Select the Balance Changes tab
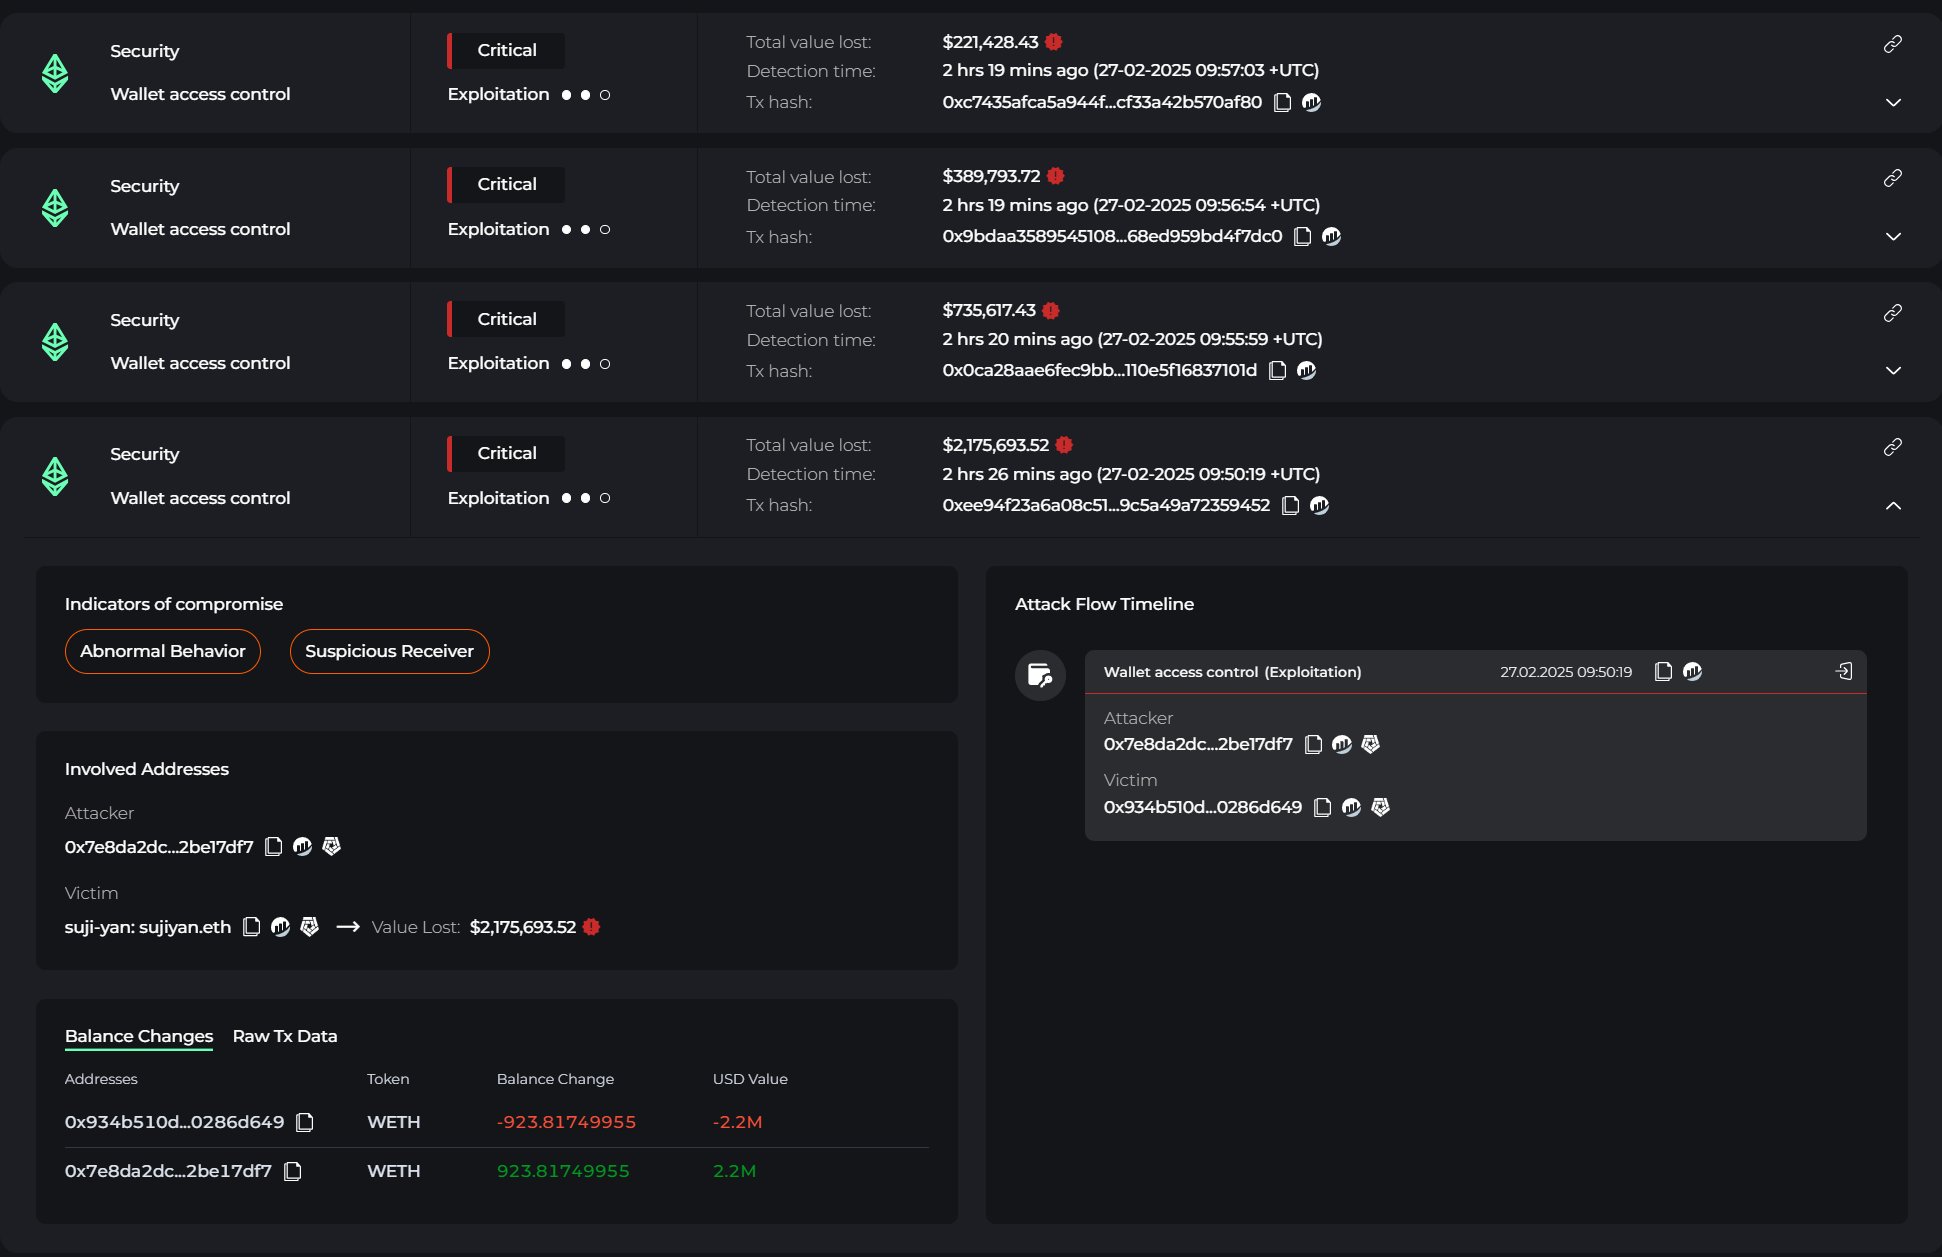The height and width of the screenshot is (1257, 1942). pyautogui.click(x=139, y=1035)
